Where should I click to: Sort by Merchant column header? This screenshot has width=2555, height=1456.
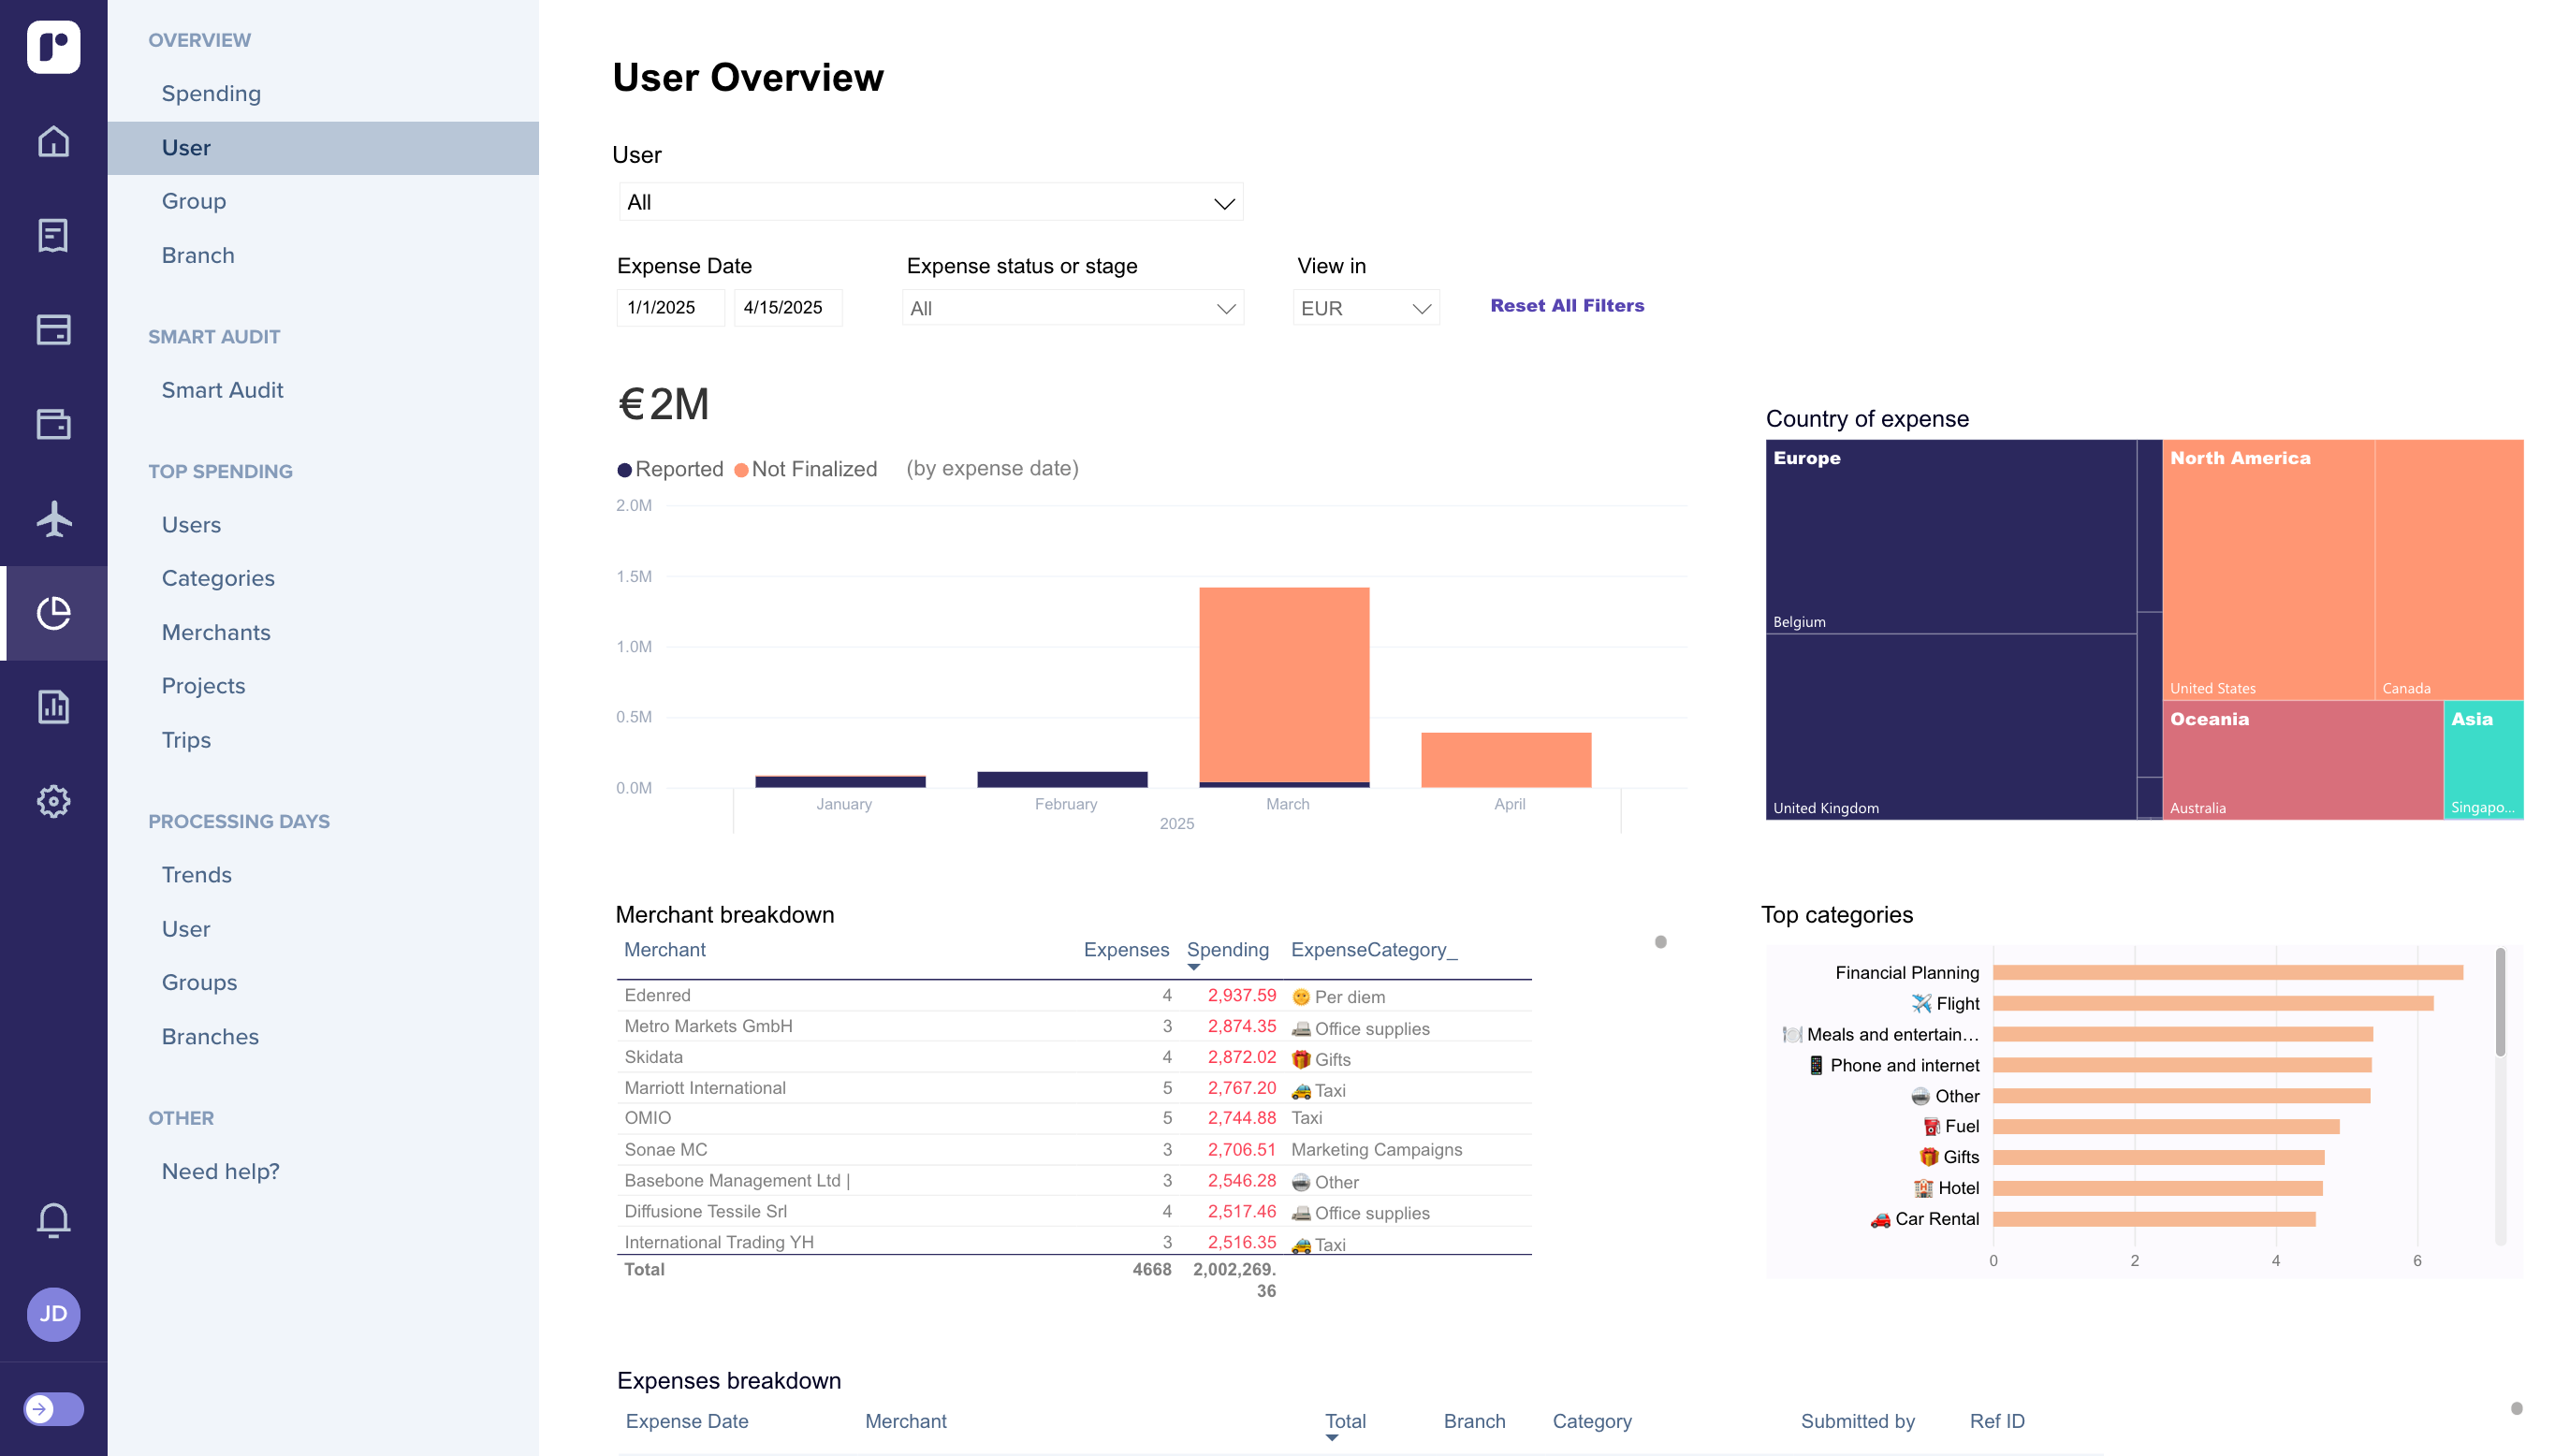point(665,950)
